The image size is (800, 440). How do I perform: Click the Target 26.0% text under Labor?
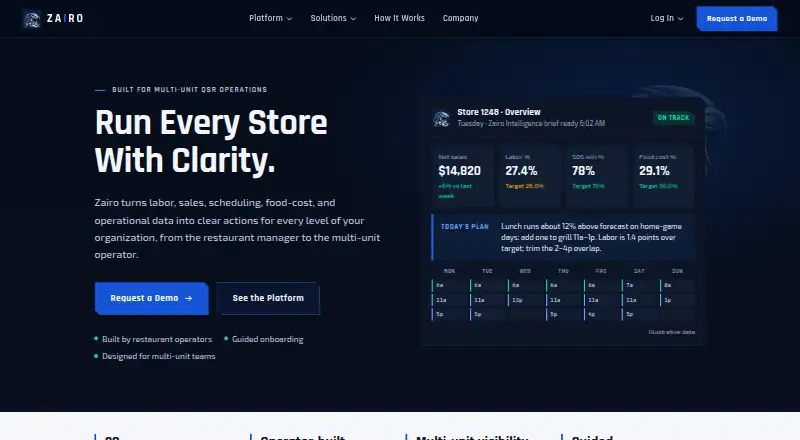pos(524,186)
